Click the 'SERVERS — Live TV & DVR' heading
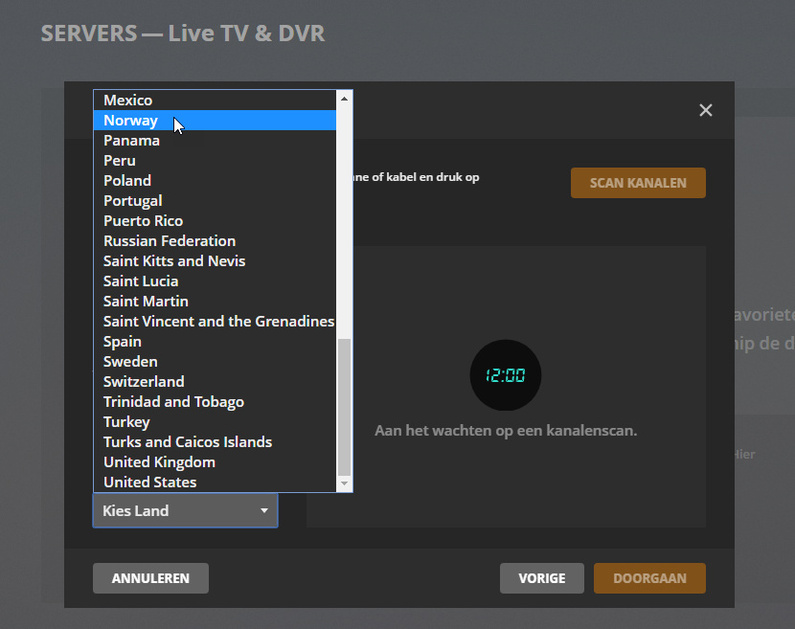This screenshot has width=795, height=629. click(183, 33)
